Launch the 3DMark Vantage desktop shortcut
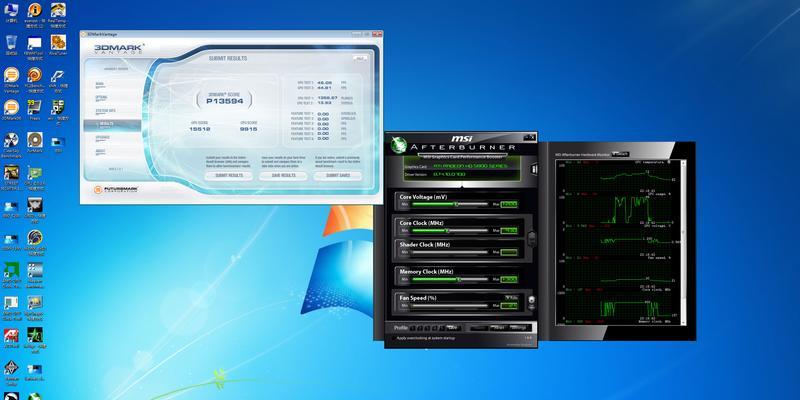800x400 pixels. tap(11, 80)
